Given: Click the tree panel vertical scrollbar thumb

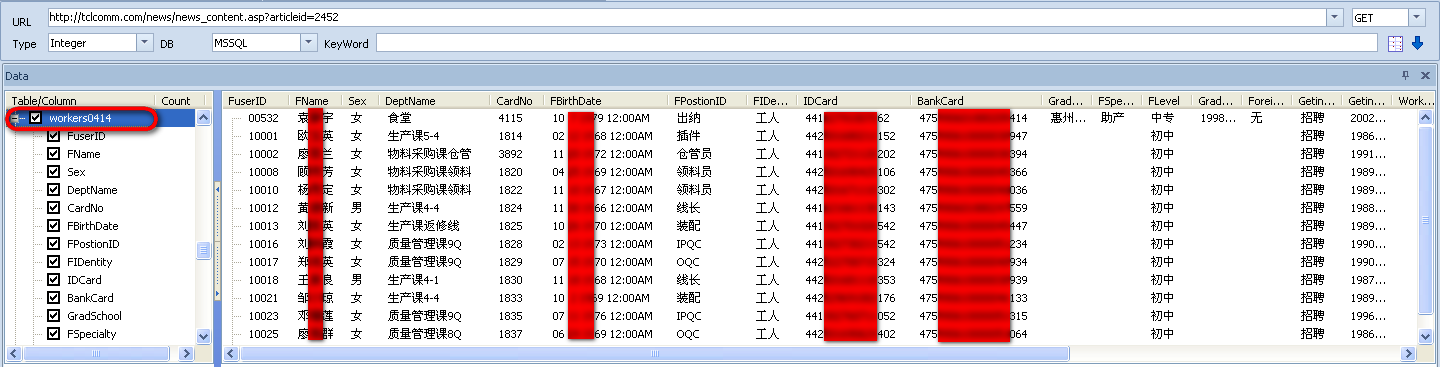Looking at the screenshot, I should click(204, 250).
